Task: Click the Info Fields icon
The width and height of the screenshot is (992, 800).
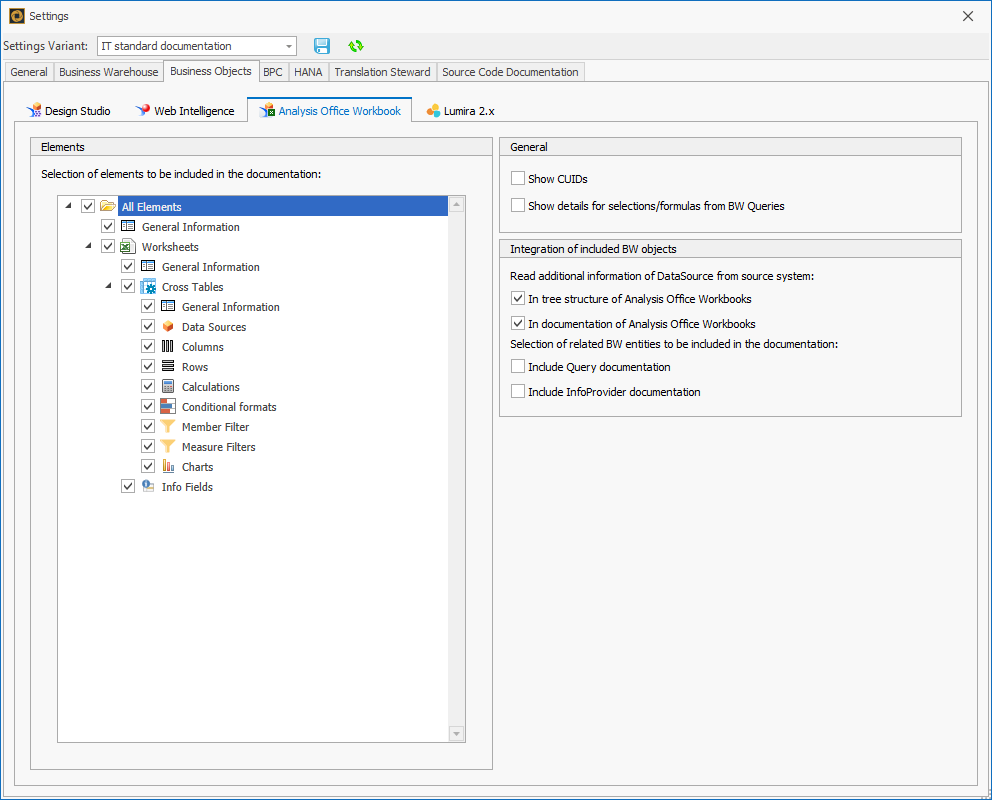Action: tap(148, 486)
